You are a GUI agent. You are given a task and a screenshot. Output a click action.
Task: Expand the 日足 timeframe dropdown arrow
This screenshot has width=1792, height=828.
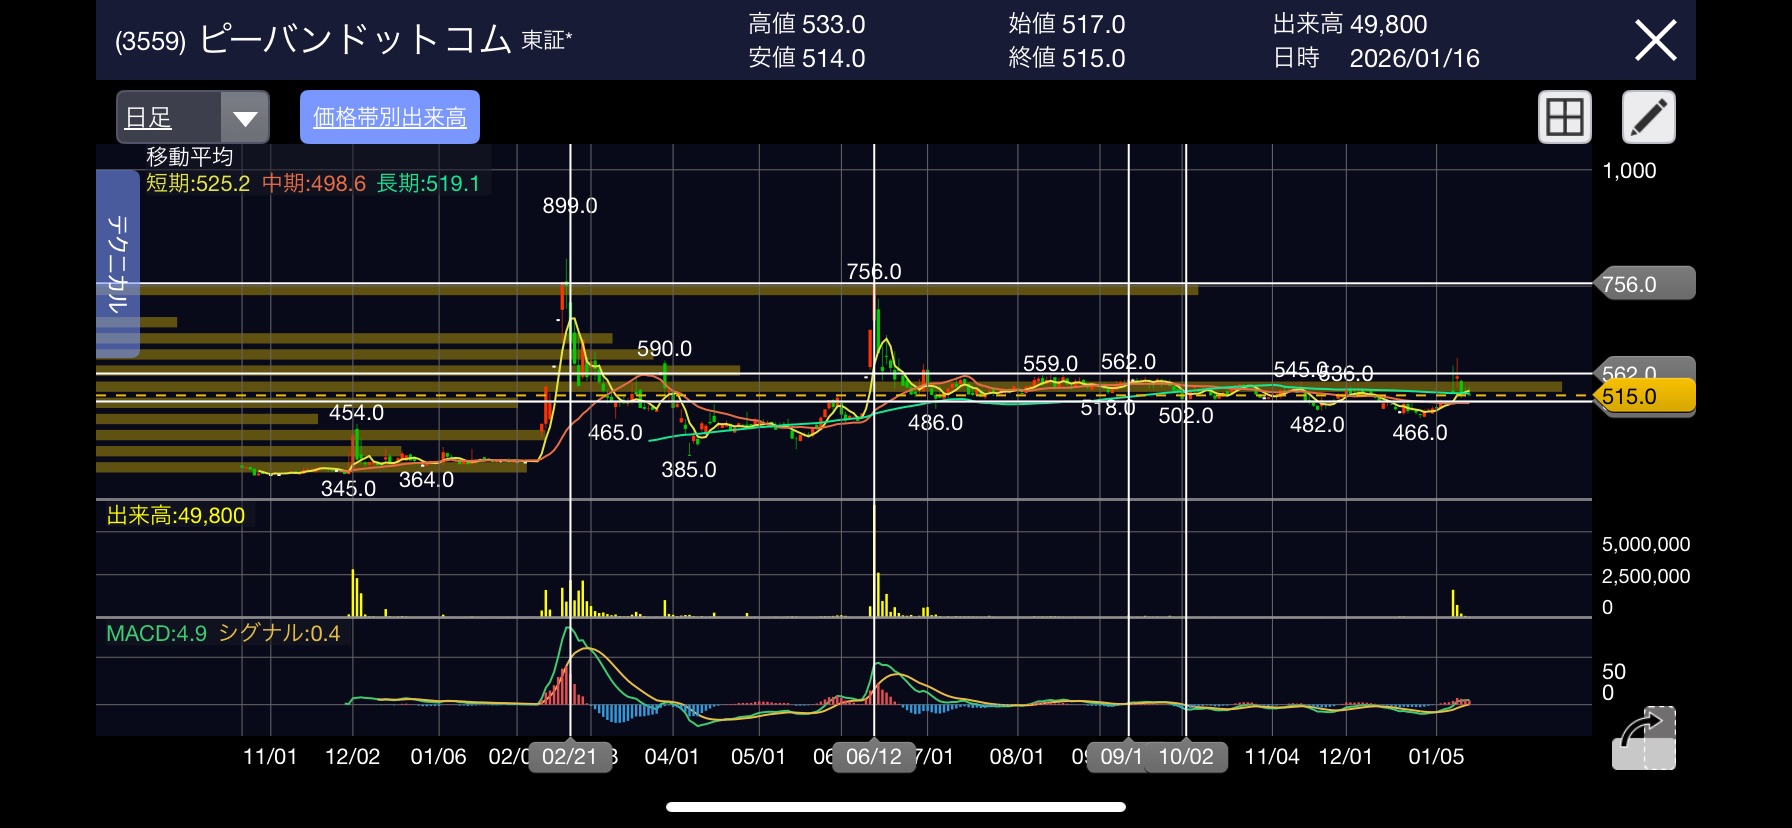245,118
